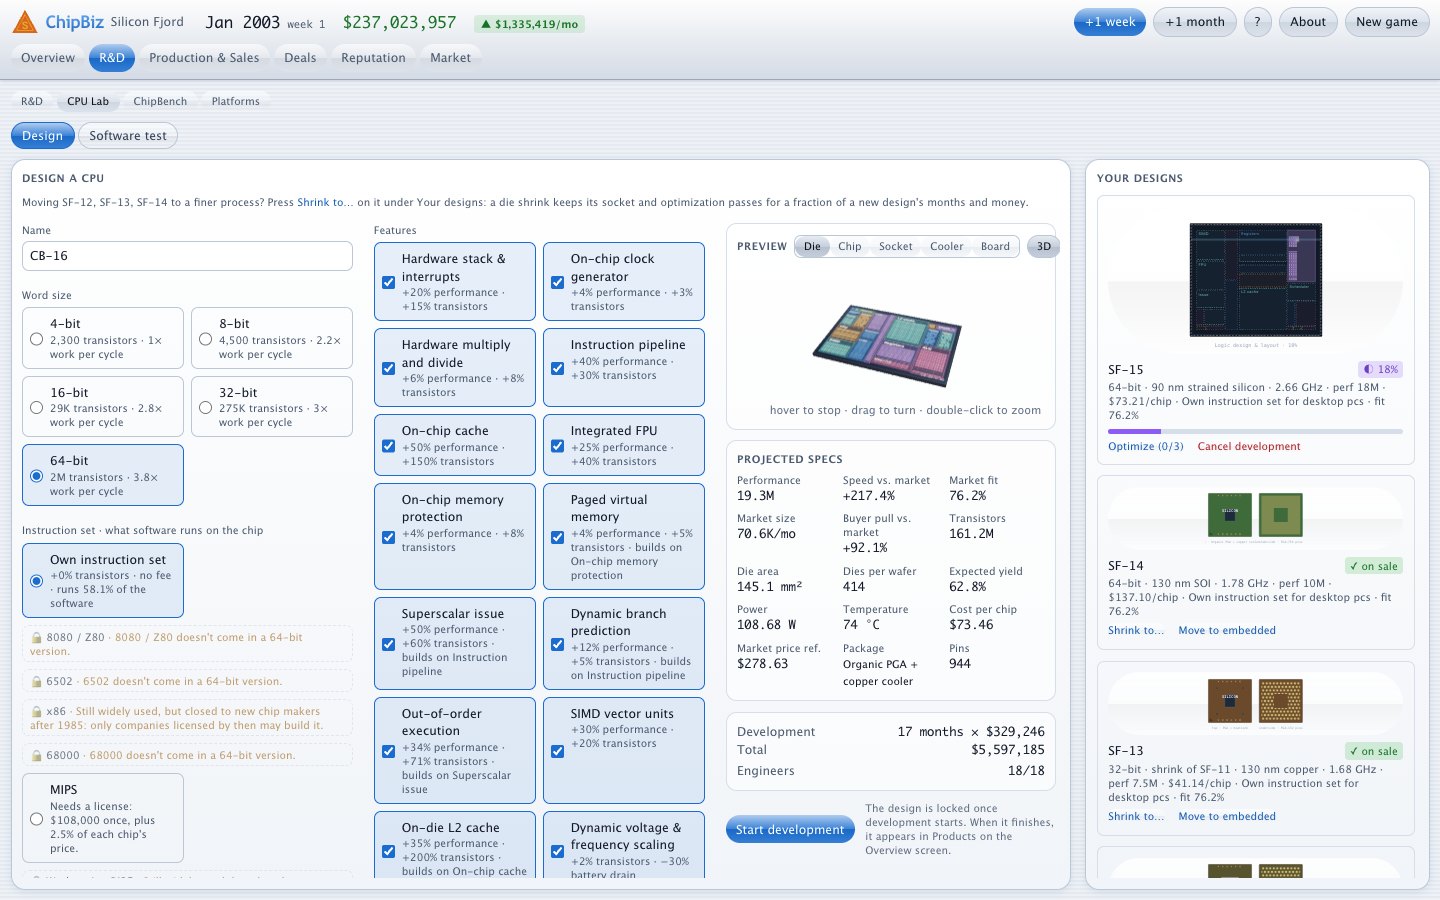This screenshot has width=1440, height=900.
Task: Uncheck the Integrated FPU checkbox
Action: pos(557,446)
